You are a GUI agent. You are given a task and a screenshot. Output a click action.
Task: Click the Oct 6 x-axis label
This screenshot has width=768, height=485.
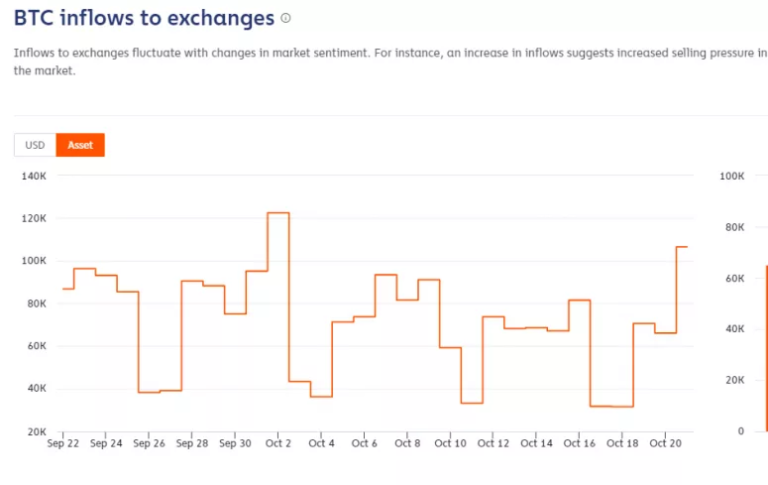364,443
